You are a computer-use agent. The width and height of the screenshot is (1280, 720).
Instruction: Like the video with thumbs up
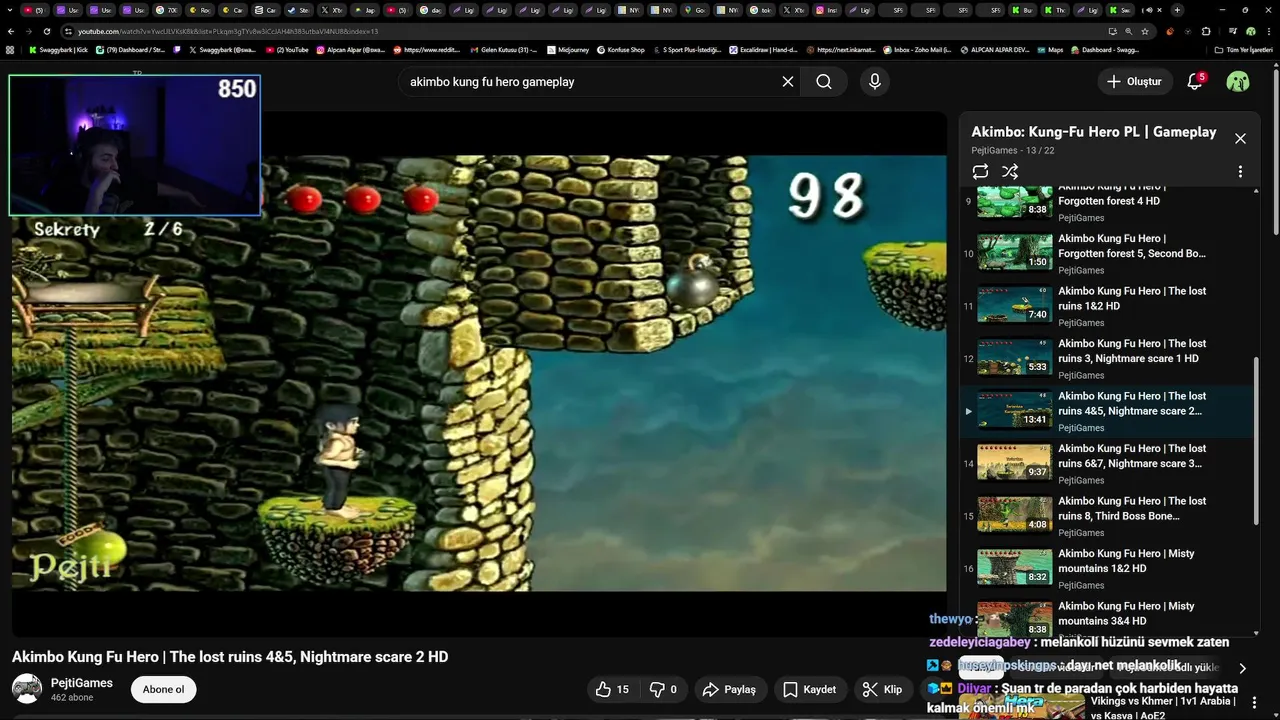(x=612, y=689)
